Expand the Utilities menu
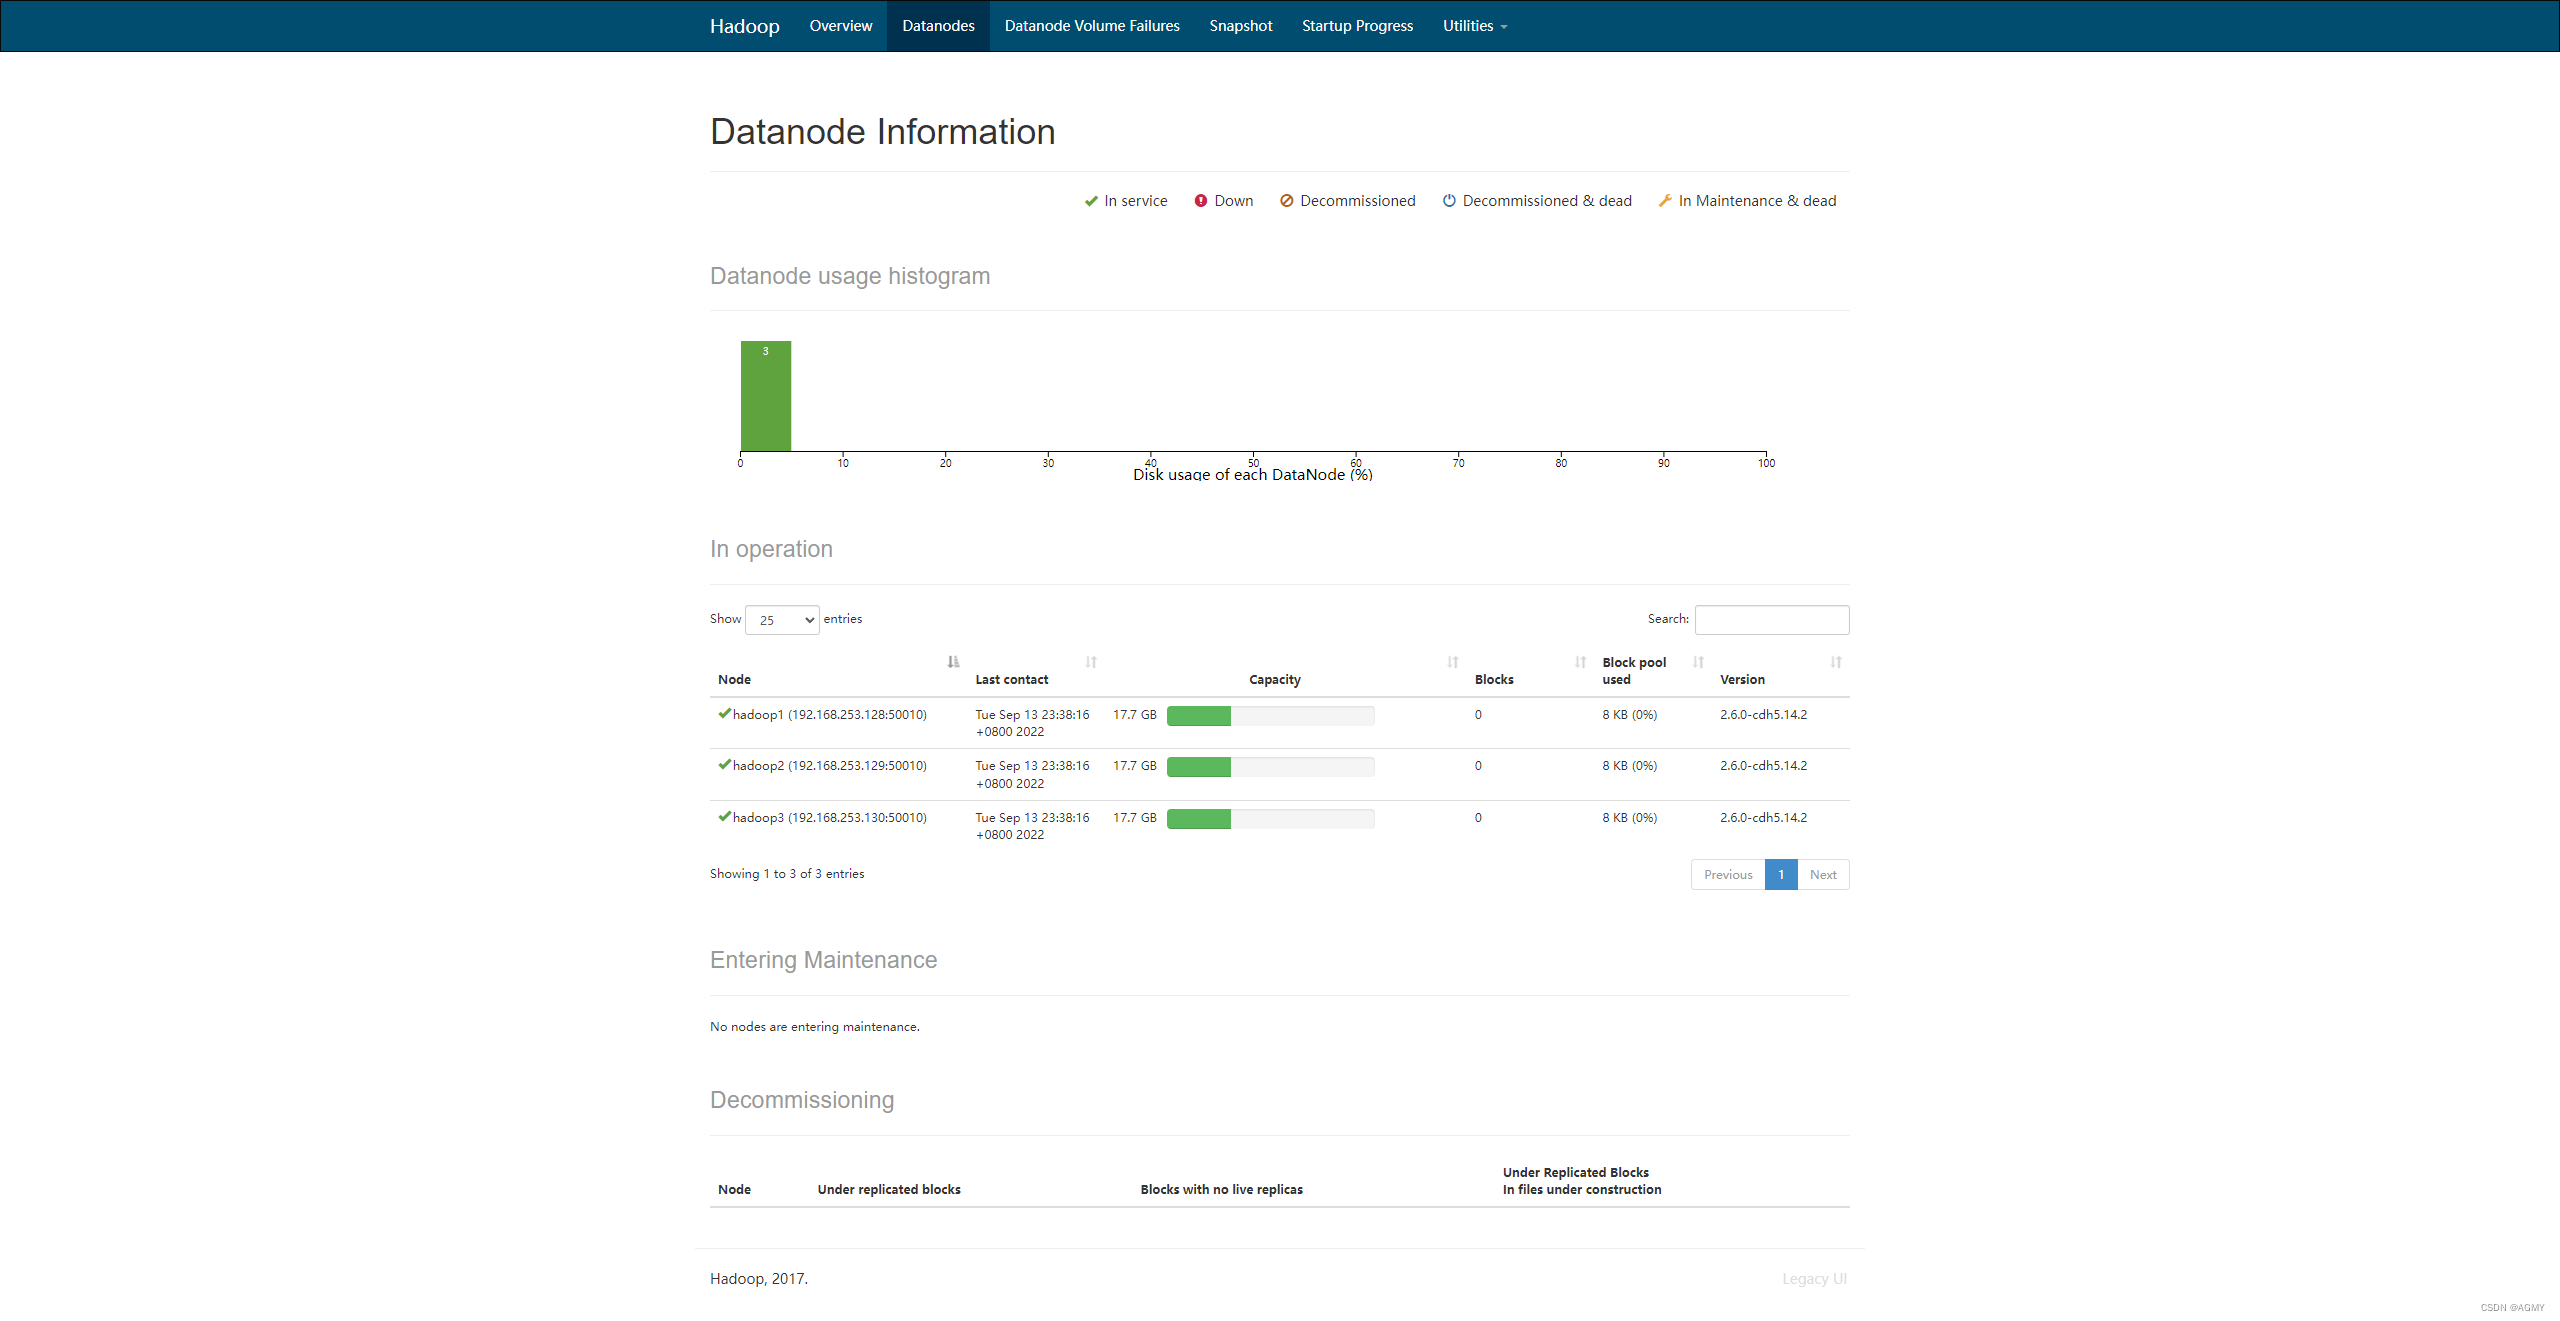 pyautogui.click(x=1474, y=26)
